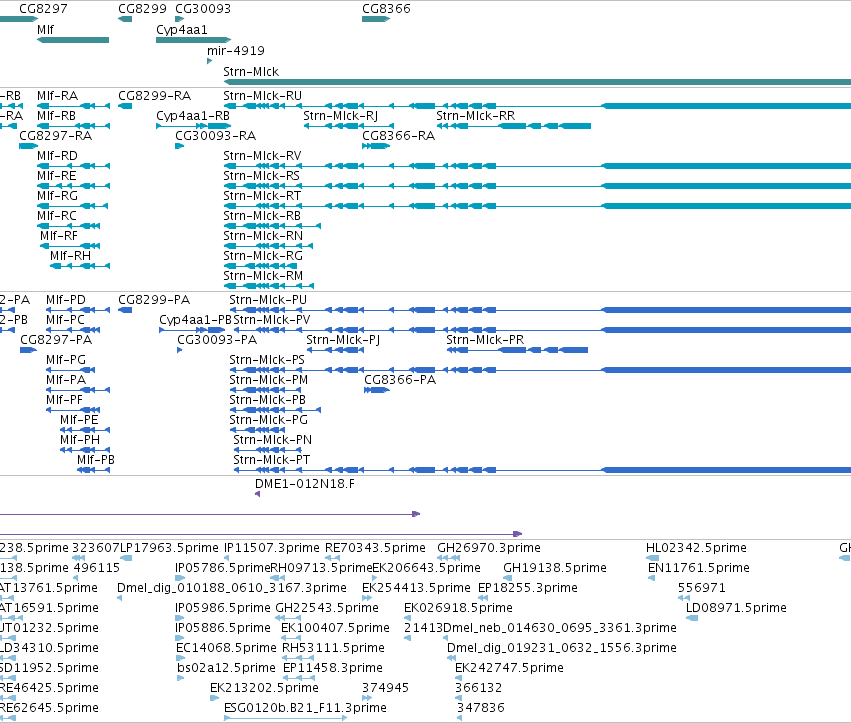Select the CG8366-RA transcript label

pyautogui.click(x=399, y=136)
